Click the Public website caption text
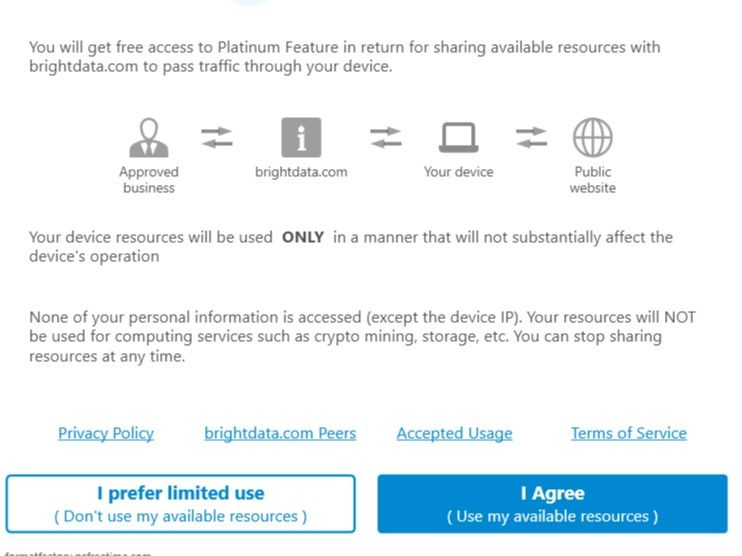Screen dimensions: 742x556 click(592, 180)
